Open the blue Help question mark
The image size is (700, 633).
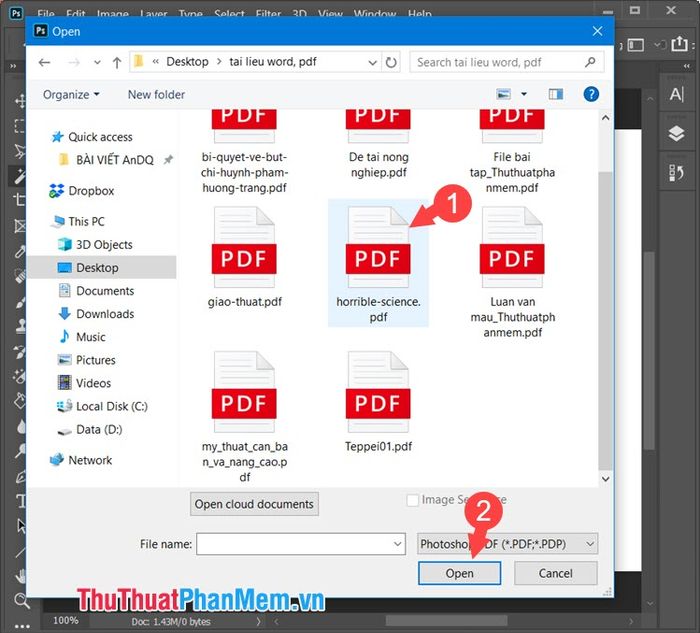click(591, 94)
